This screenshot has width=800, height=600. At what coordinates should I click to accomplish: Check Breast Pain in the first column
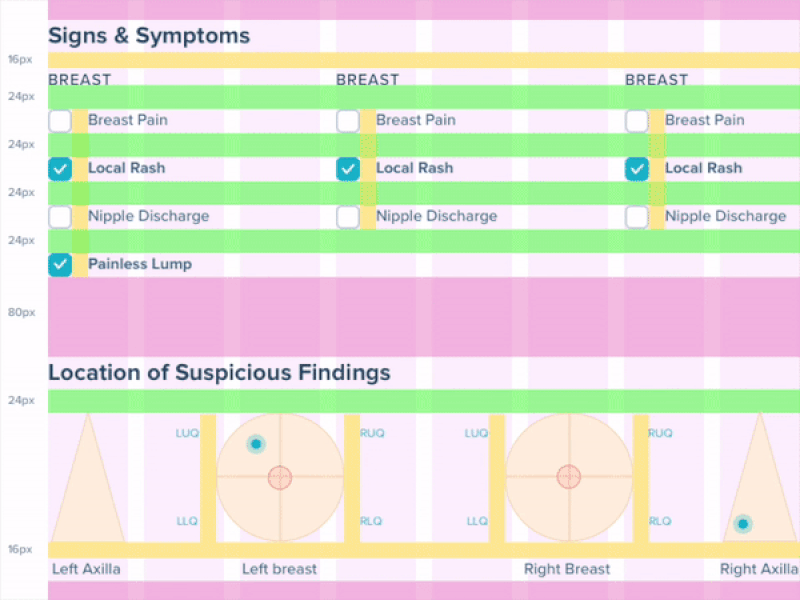[x=59, y=120]
